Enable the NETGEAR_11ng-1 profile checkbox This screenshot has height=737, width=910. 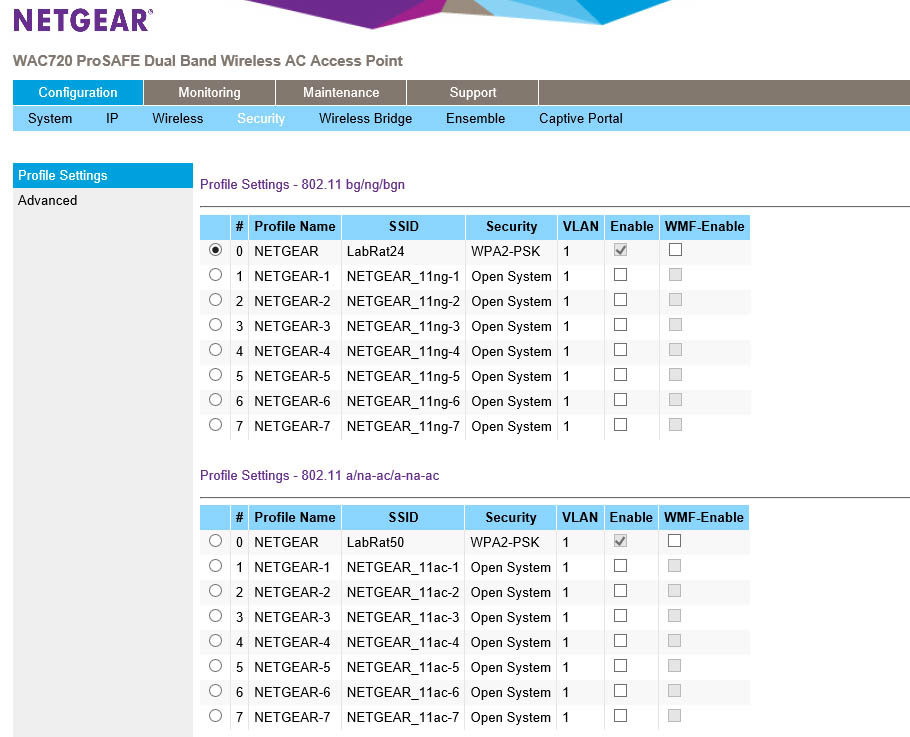coord(620,274)
